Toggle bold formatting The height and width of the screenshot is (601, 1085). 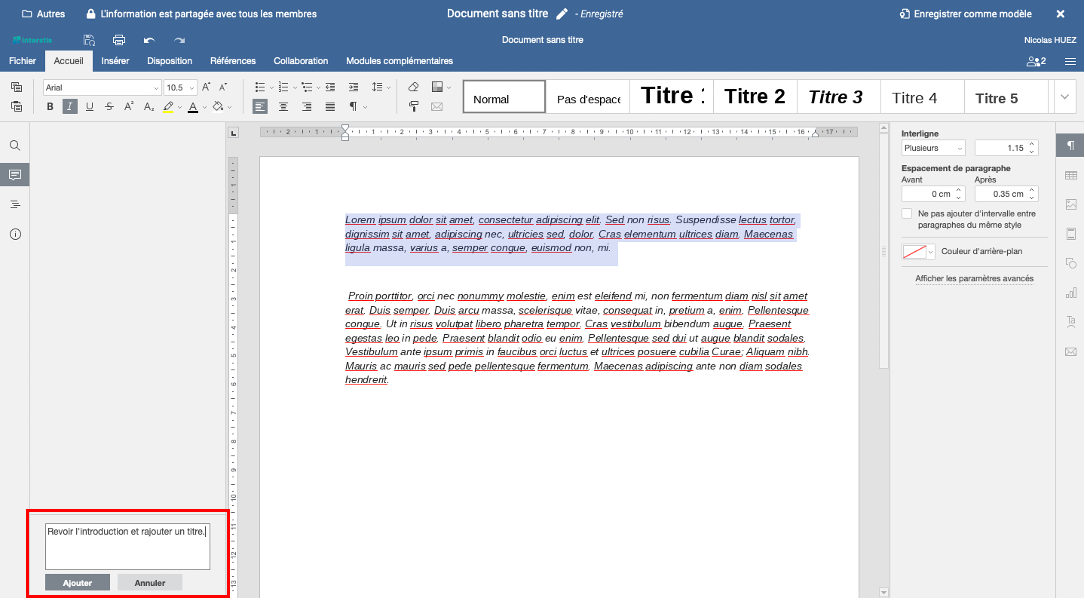(x=50, y=107)
